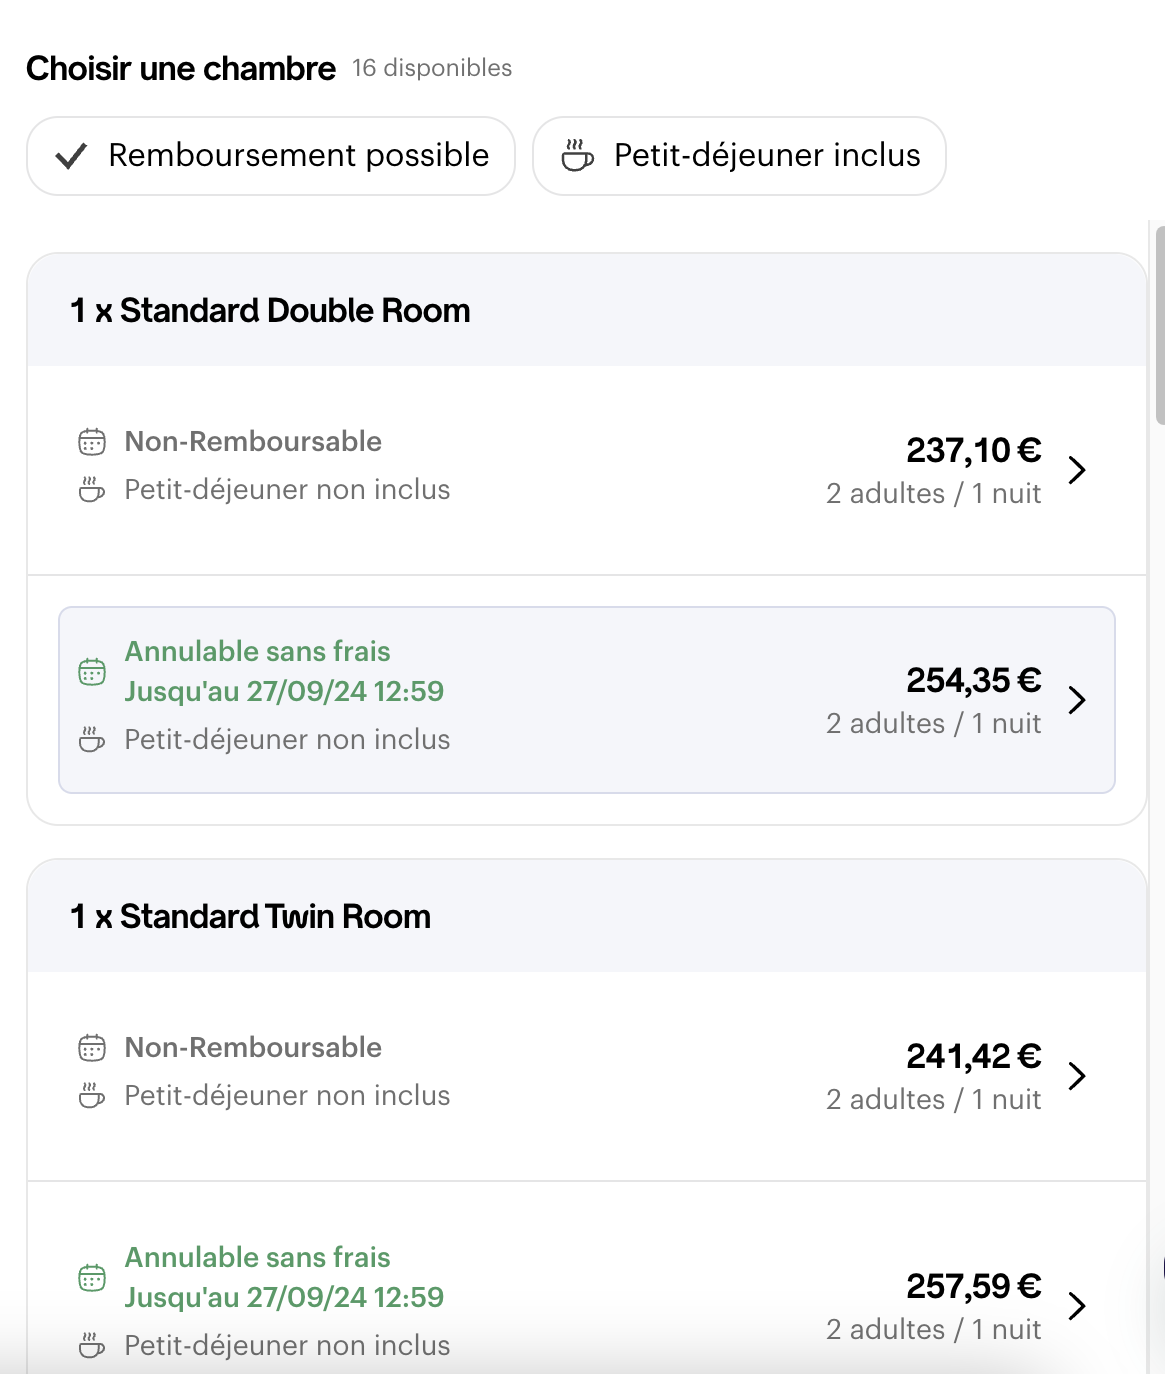The image size is (1165, 1374).
Task: Click breakfast cup icon in 254,35 € offer
Action: tap(92, 740)
